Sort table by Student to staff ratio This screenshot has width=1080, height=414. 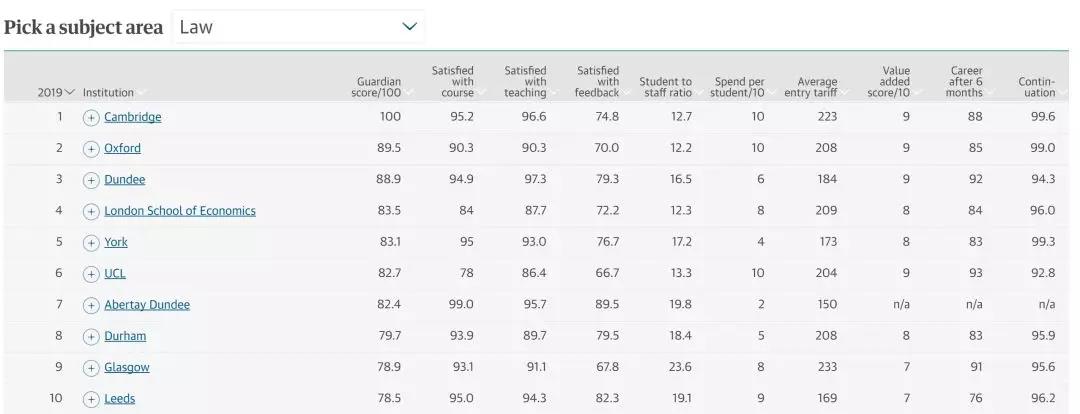click(665, 87)
